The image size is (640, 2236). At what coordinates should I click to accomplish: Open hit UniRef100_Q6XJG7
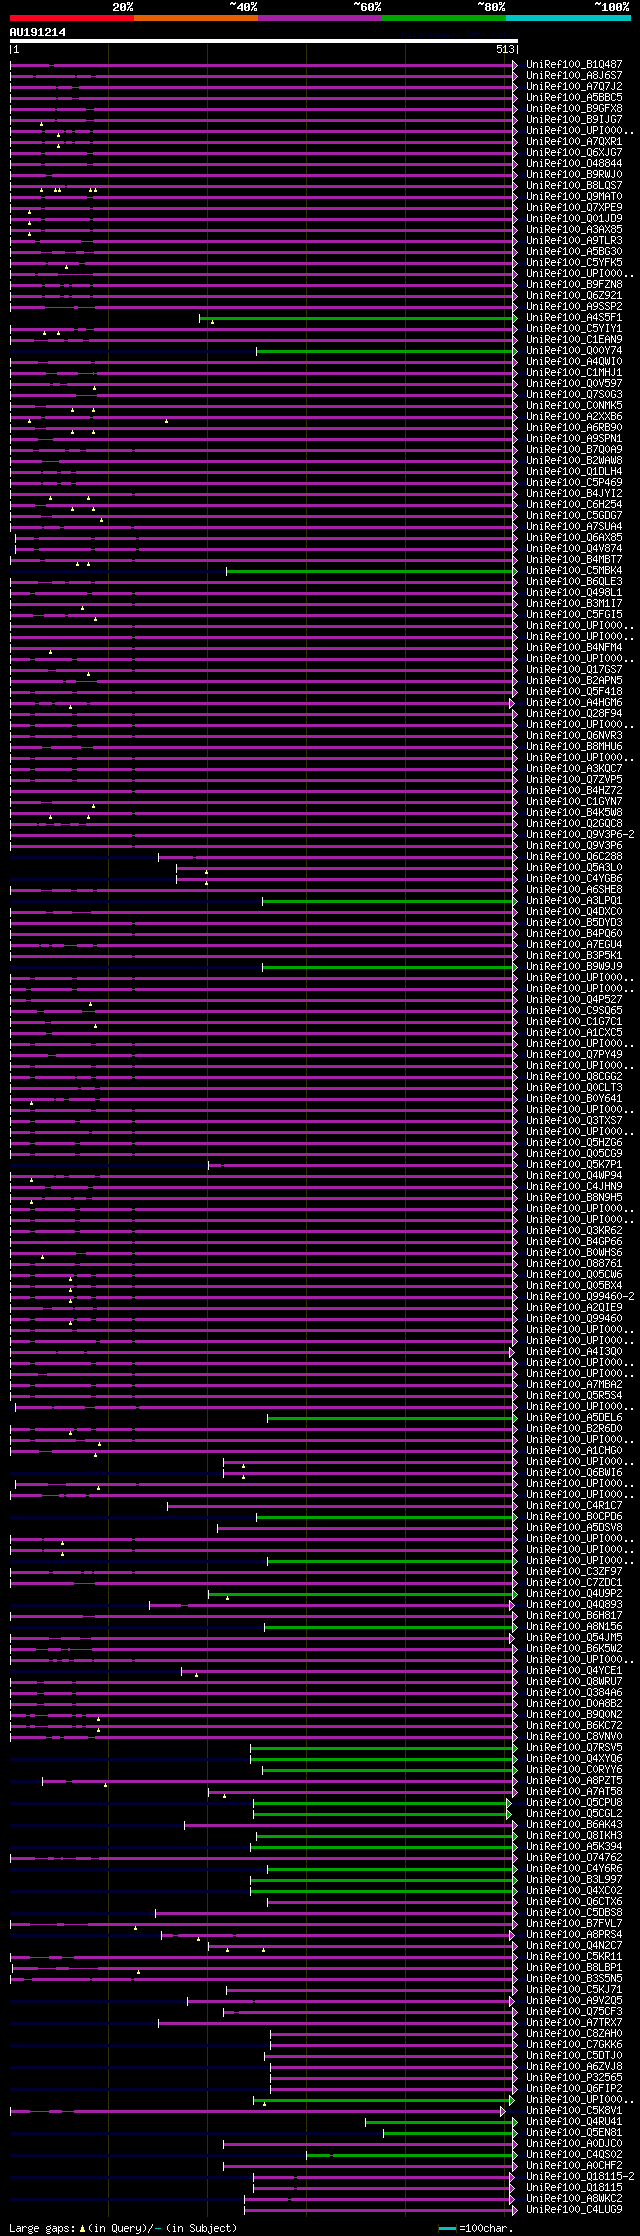(x=574, y=152)
